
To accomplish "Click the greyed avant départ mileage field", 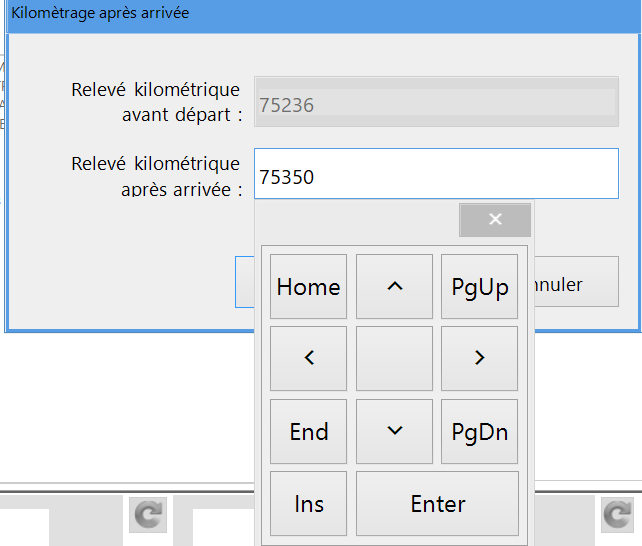I will 436,103.
